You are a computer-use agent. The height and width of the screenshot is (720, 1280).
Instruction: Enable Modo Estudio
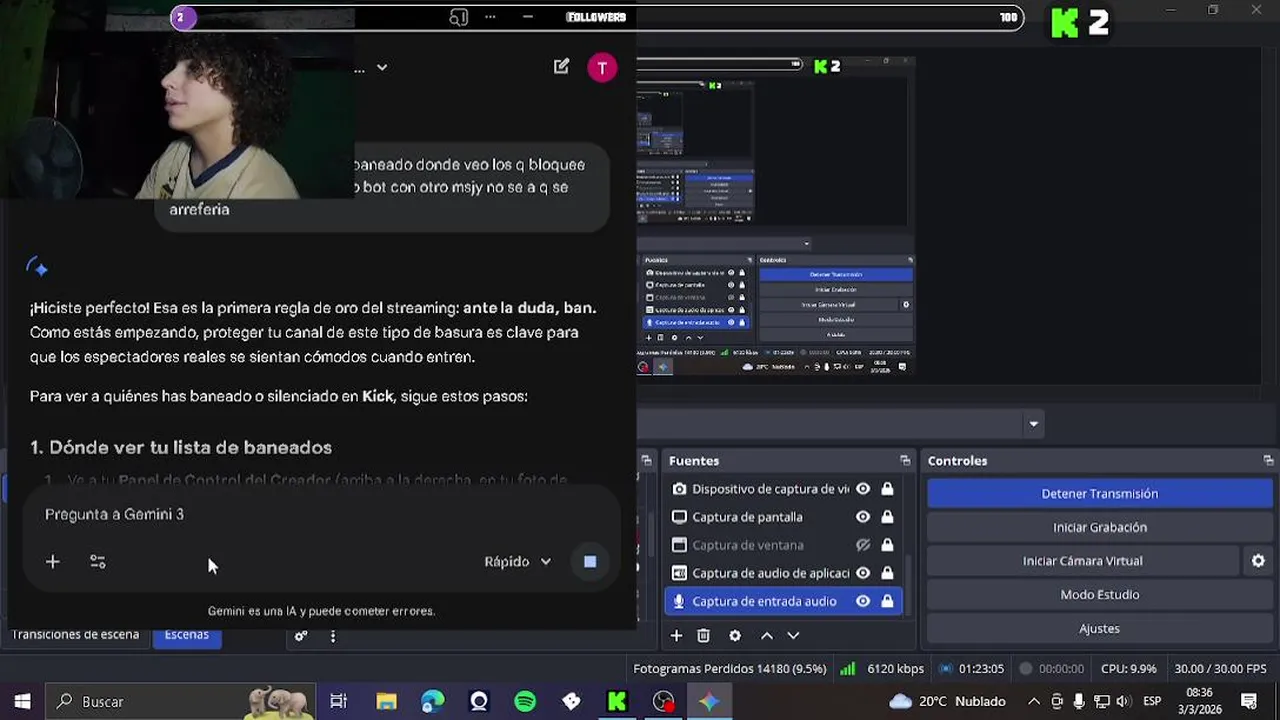[x=1099, y=595]
